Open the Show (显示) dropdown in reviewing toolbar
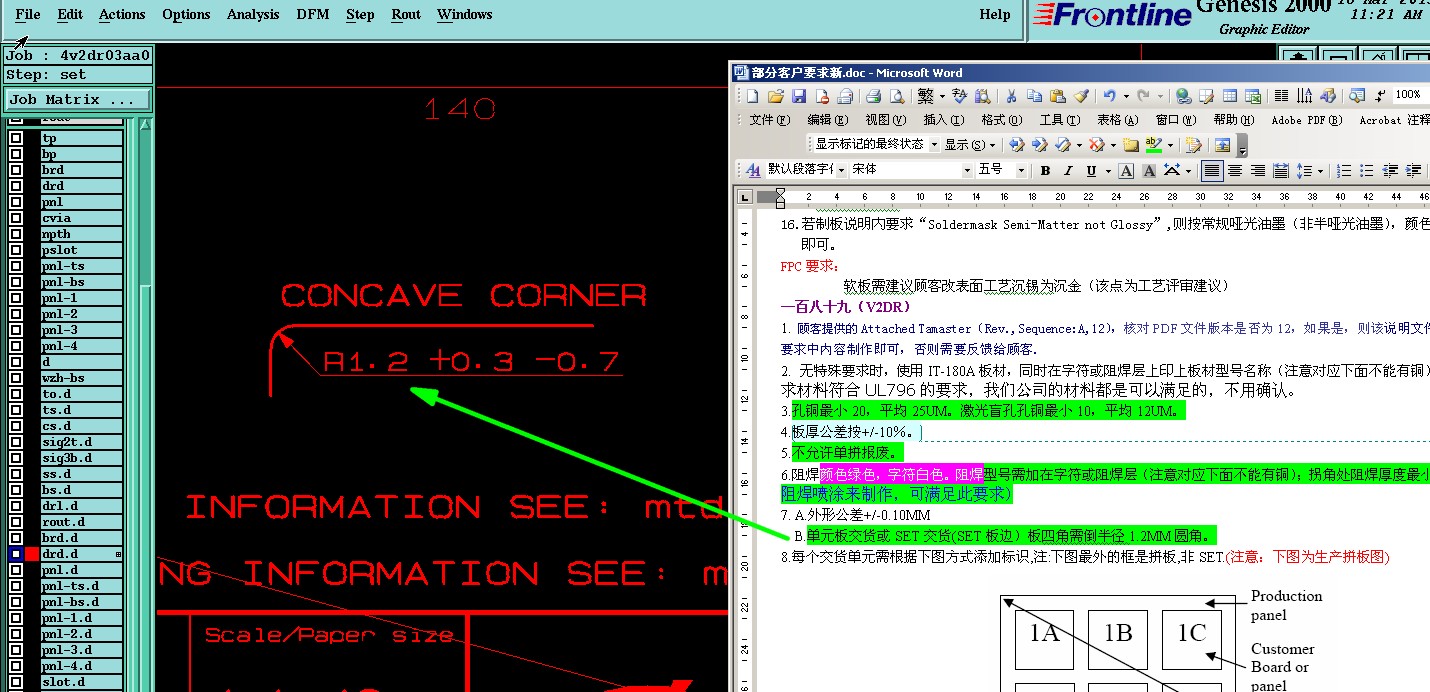Image resolution: width=1430 pixels, height=692 pixels. tap(970, 144)
